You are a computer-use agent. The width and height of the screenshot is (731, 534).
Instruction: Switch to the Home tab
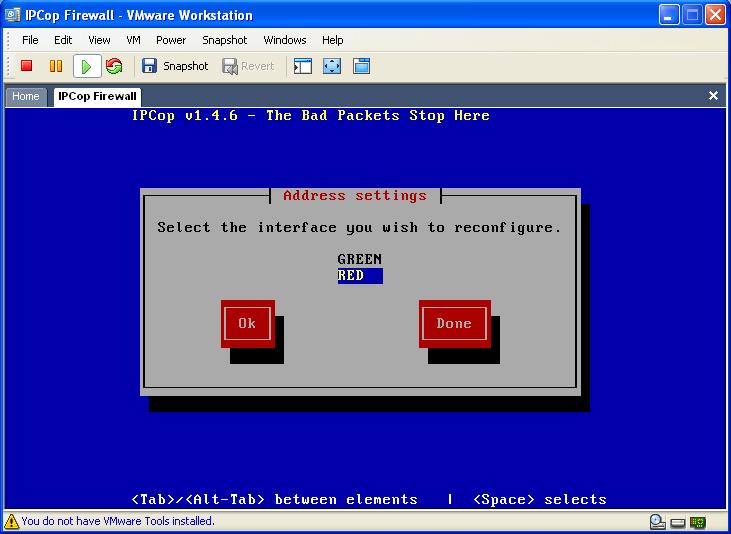[26, 97]
